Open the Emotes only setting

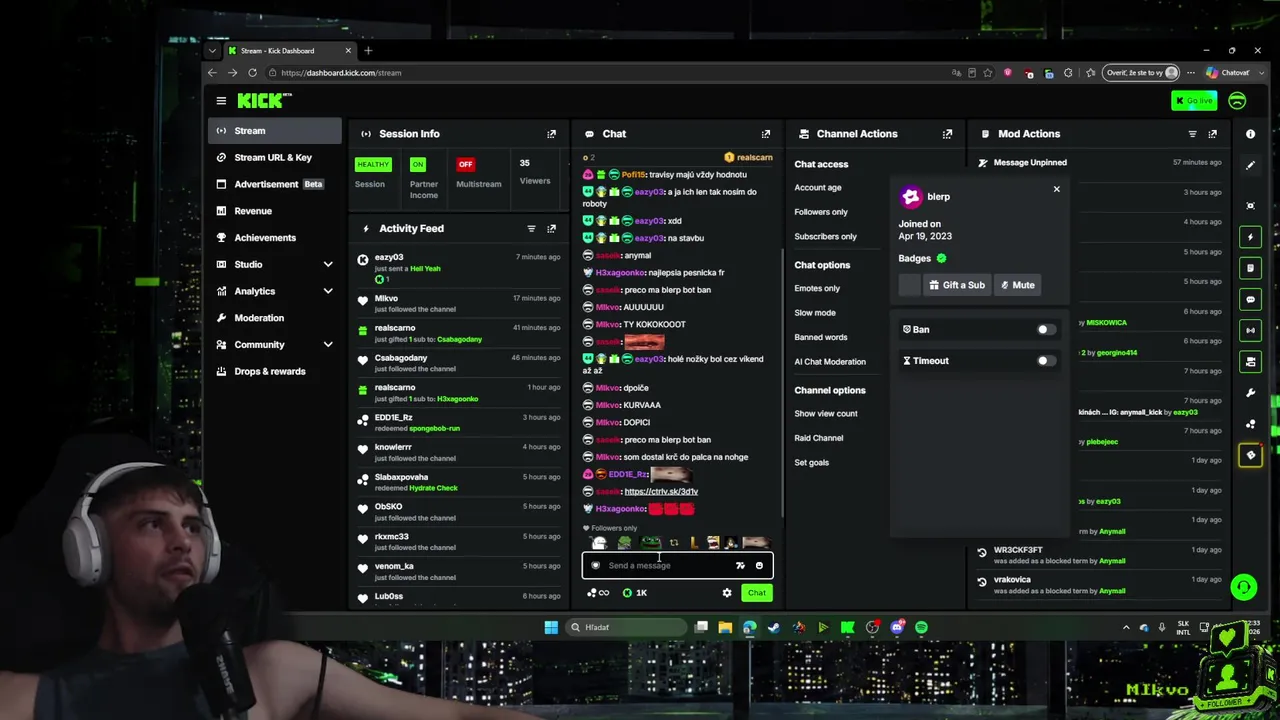(x=817, y=289)
